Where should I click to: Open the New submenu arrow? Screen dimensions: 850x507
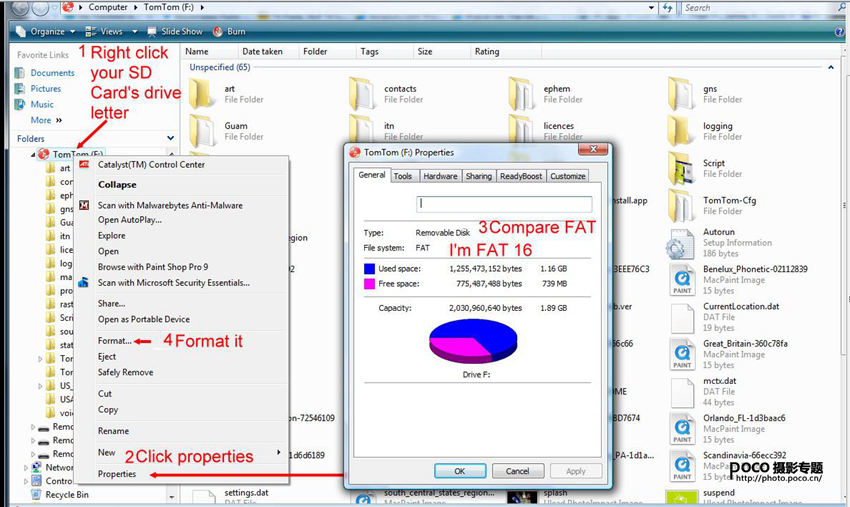pyautogui.click(x=279, y=452)
